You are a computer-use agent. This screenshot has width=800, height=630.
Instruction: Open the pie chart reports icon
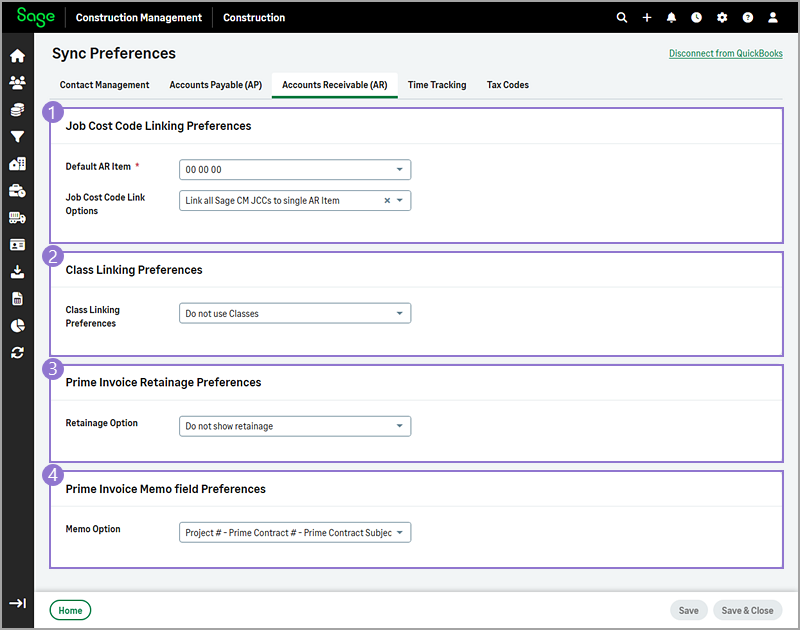[17, 326]
